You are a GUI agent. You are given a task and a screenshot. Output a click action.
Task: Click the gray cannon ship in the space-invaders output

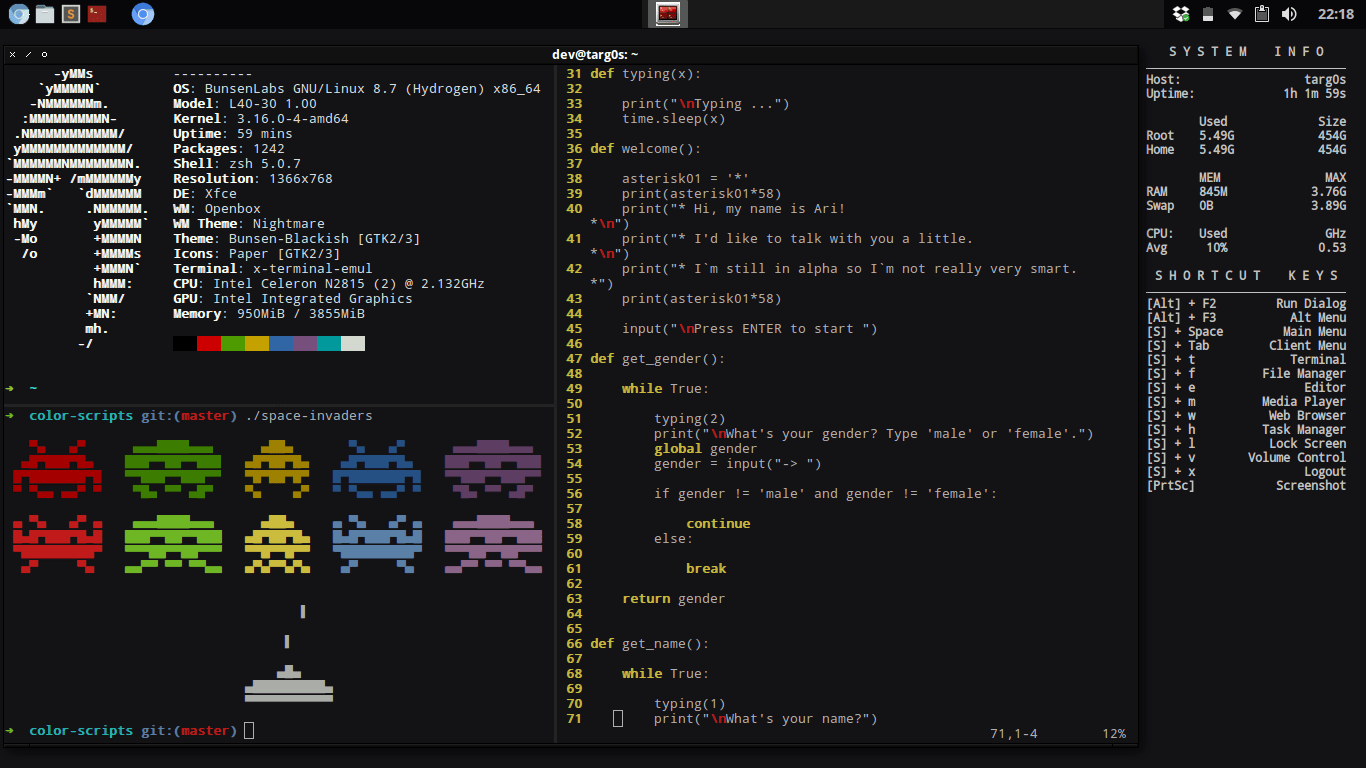(x=289, y=683)
